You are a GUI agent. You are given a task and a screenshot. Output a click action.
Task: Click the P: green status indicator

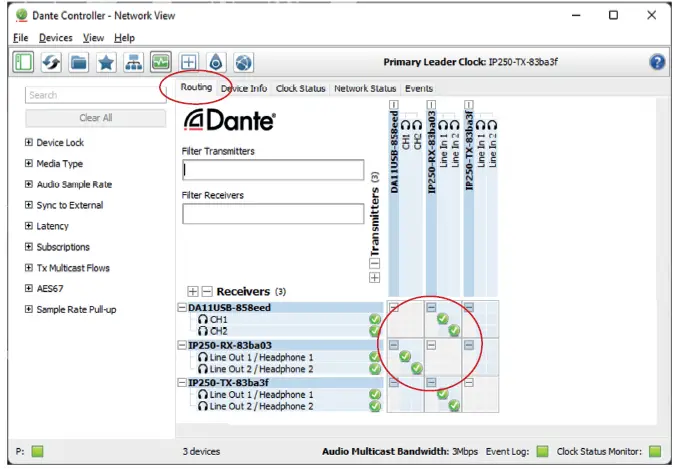pos(38,451)
